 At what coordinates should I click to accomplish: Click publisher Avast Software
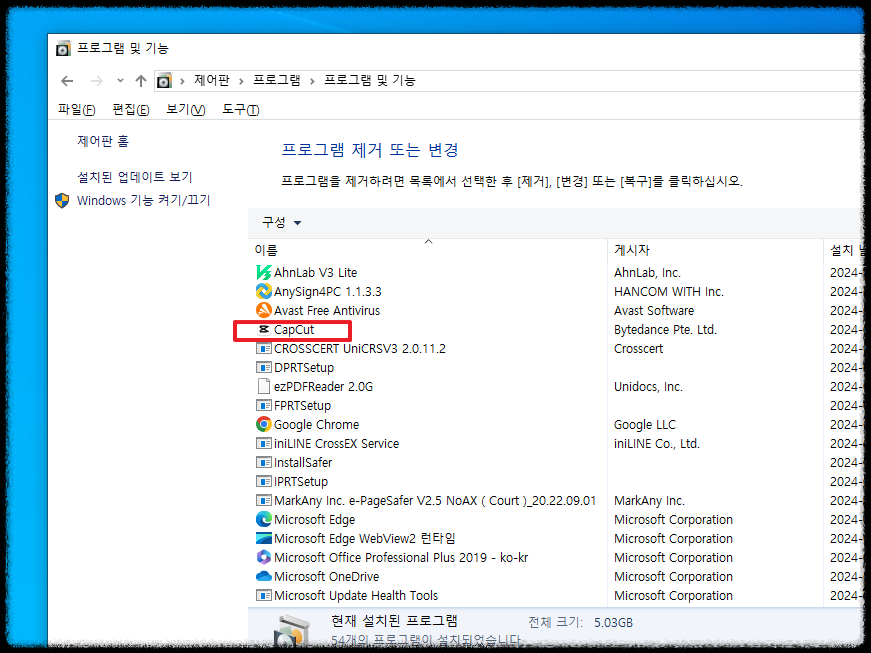pyautogui.click(x=654, y=310)
